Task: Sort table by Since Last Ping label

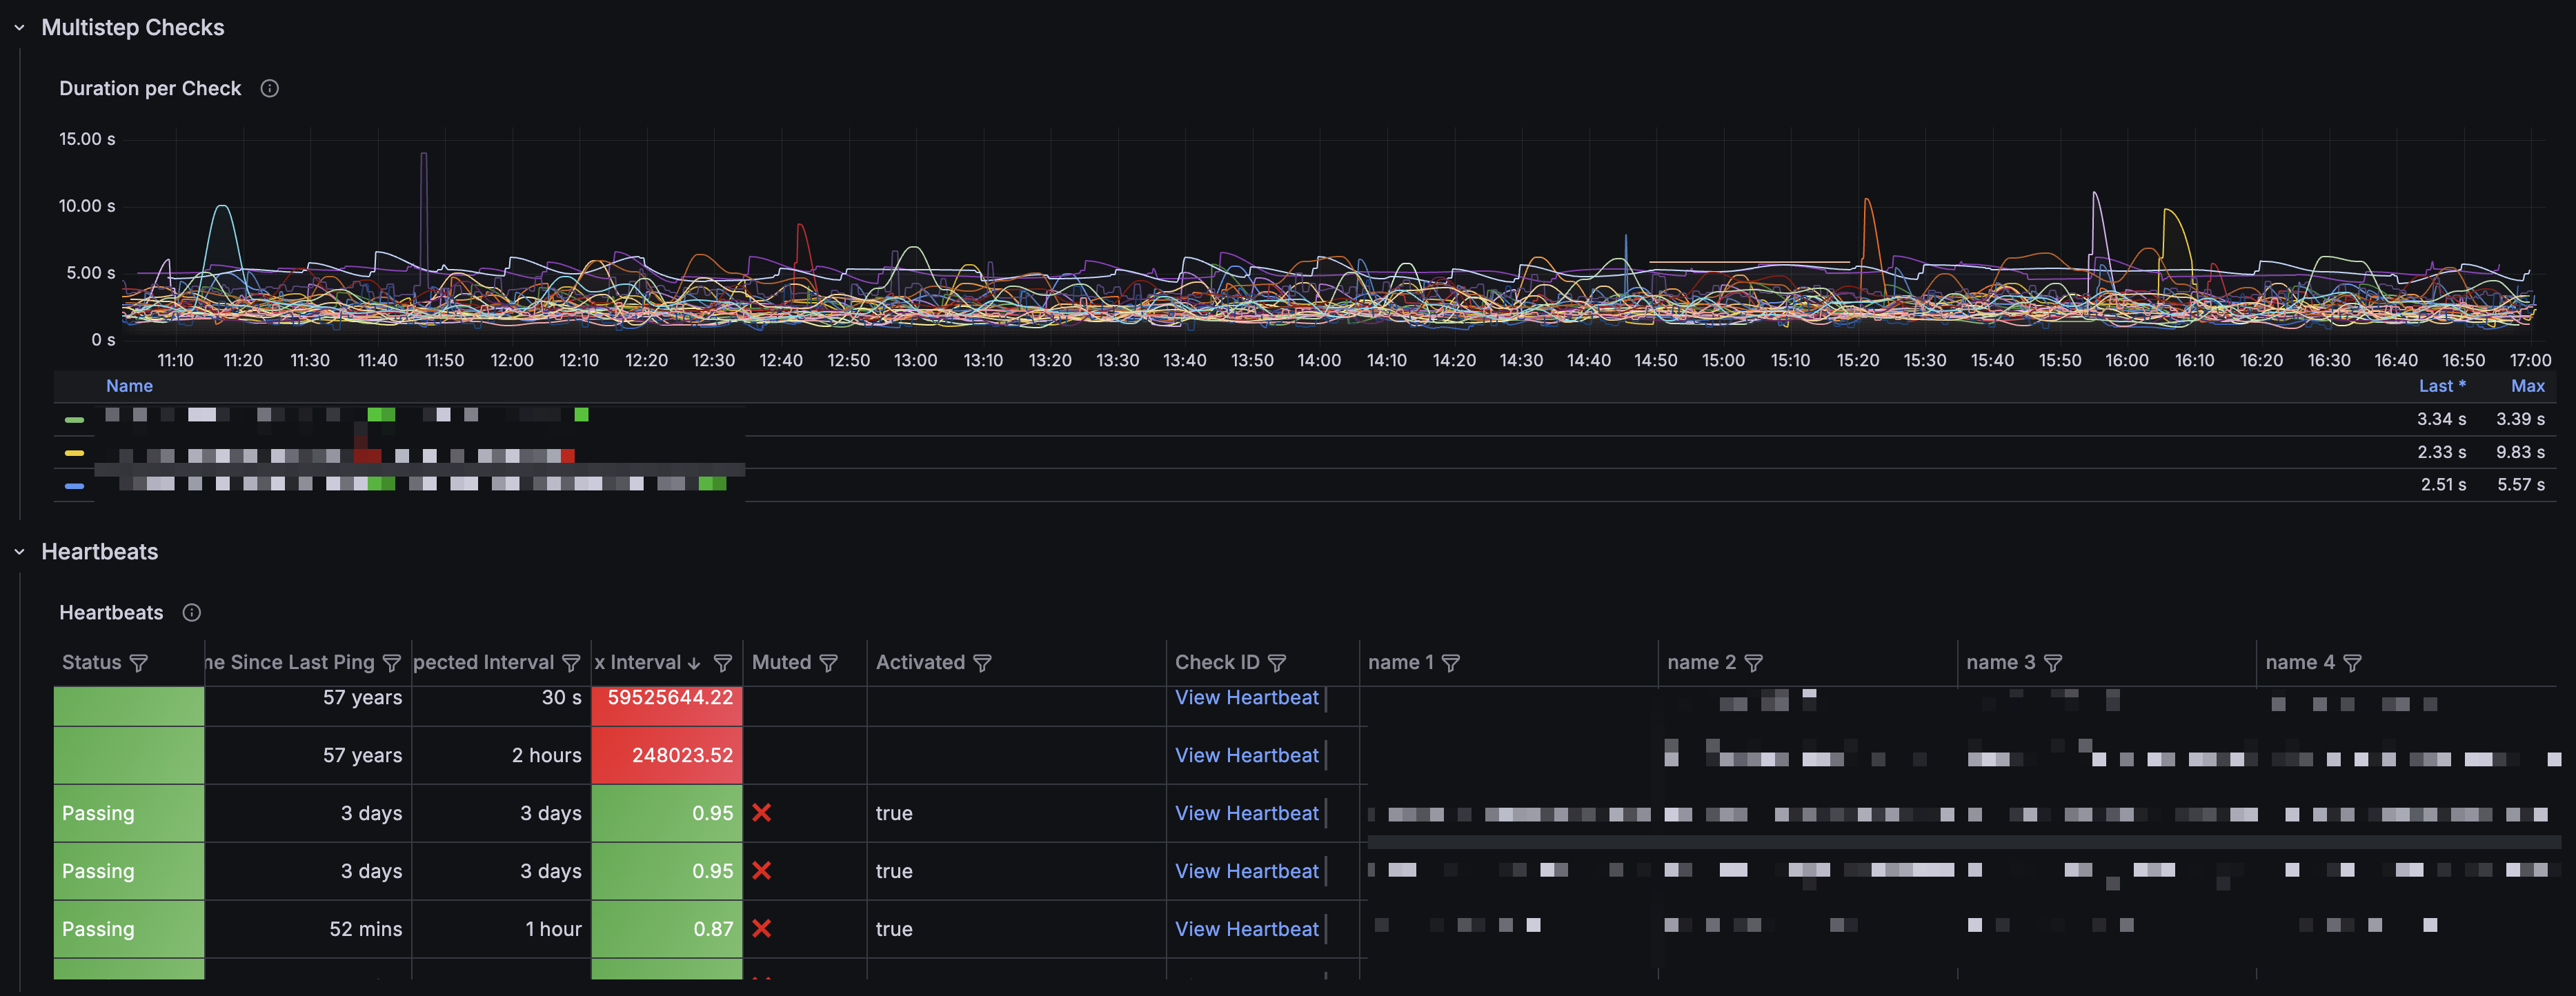Action: point(290,663)
